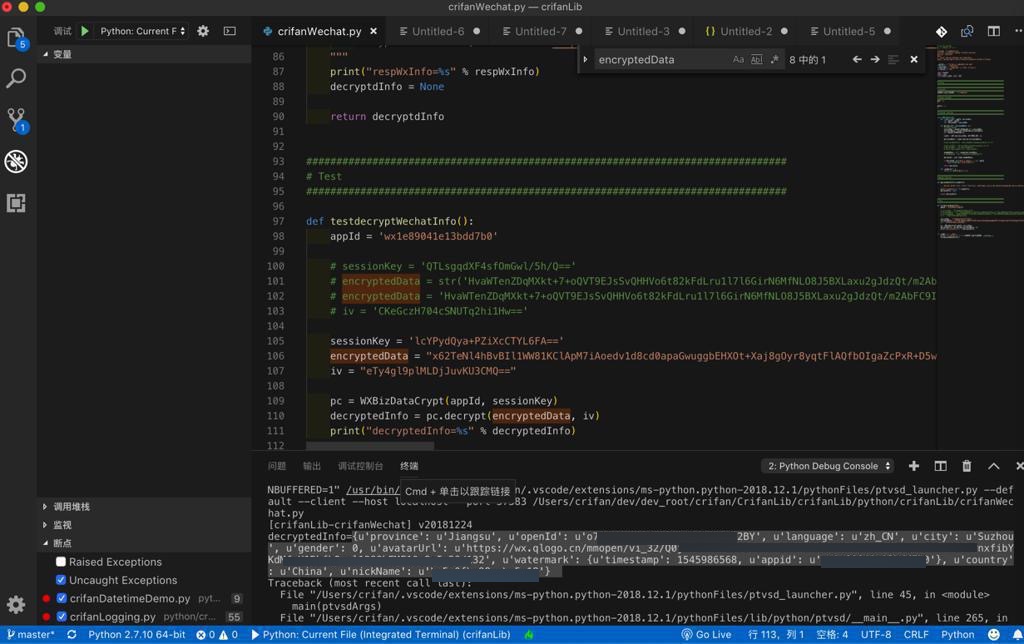Click the new terminal plus icon
The width and height of the screenshot is (1024, 644).
(914, 466)
